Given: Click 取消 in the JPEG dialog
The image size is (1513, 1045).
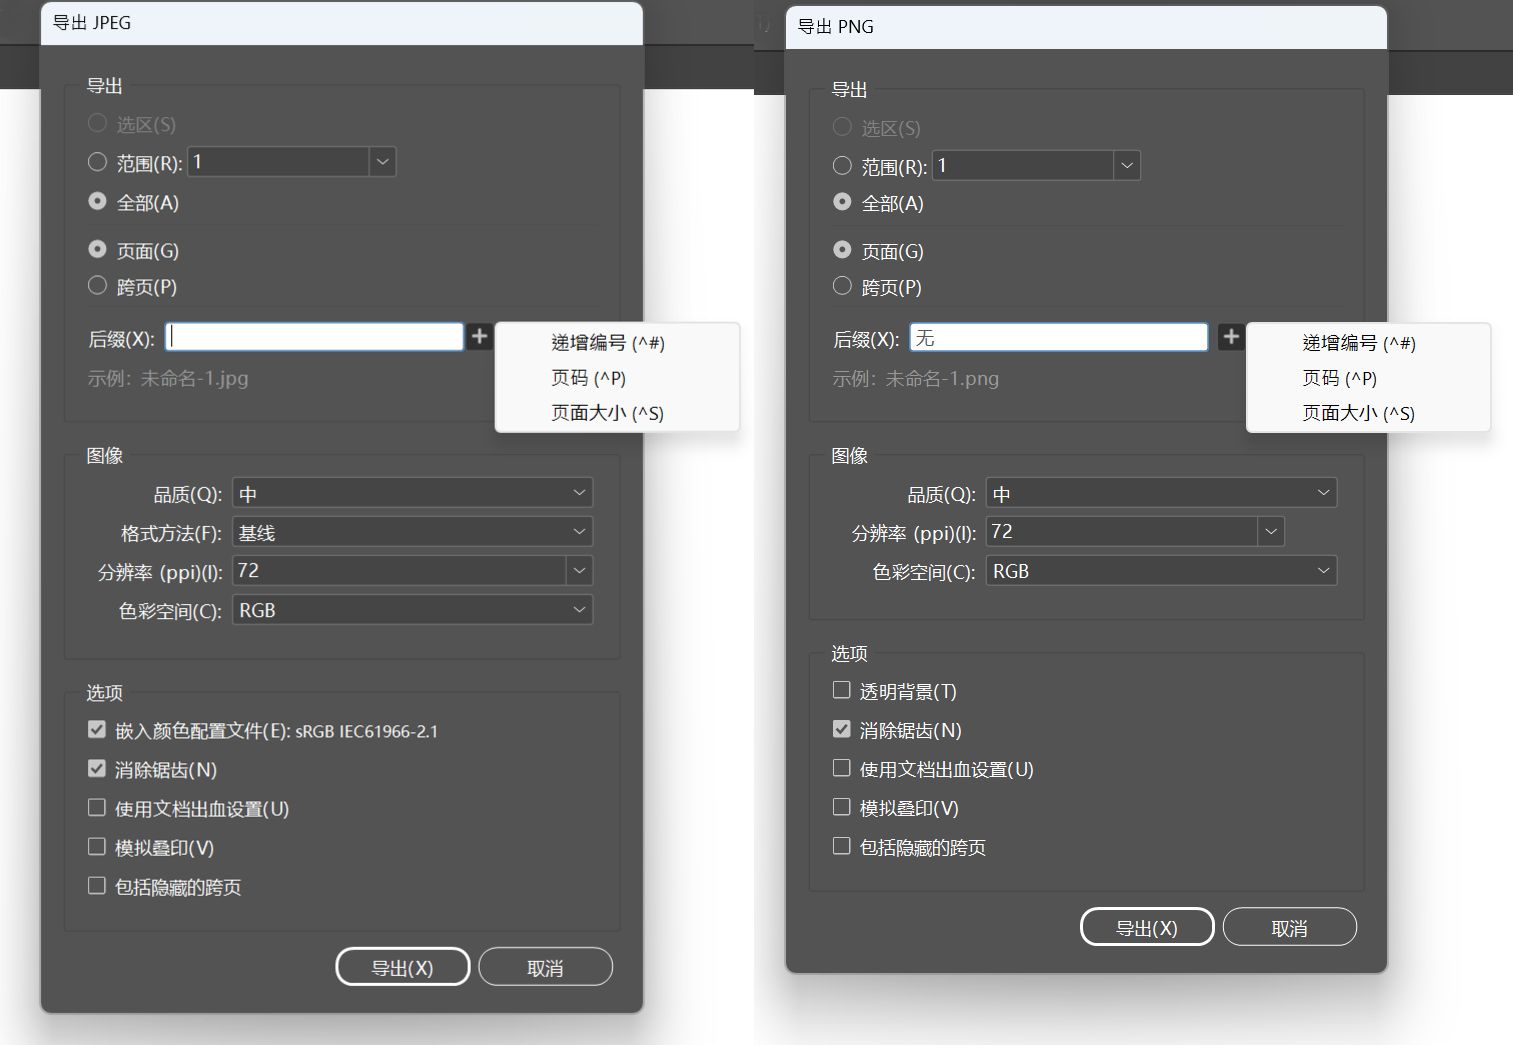Looking at the screenshot, I should [x=545, y=966].
